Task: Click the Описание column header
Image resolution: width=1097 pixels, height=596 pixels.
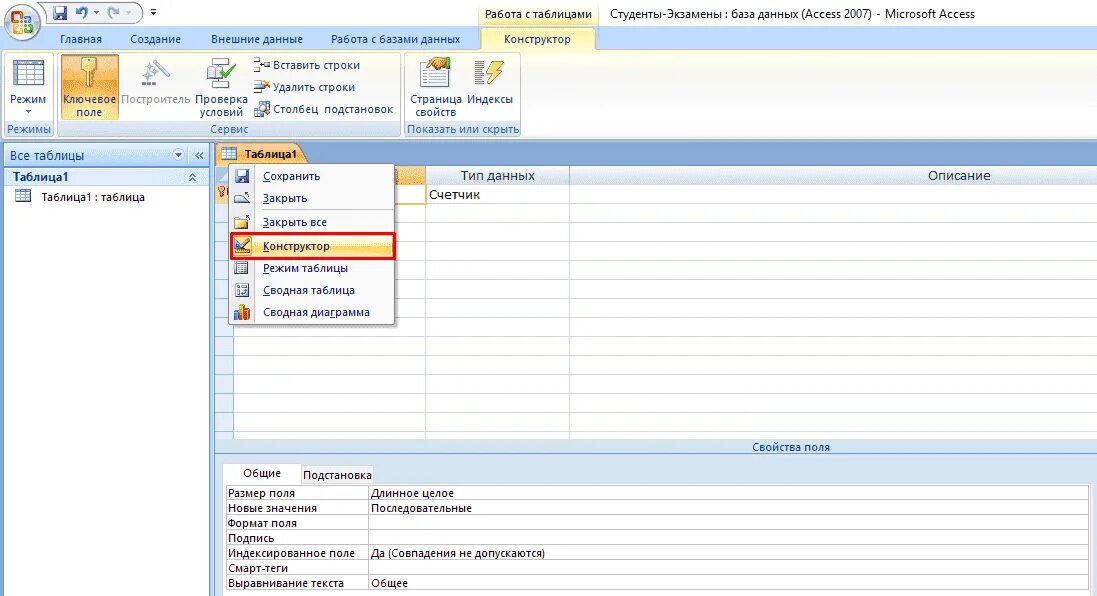Action: click(x=959, y=176)
